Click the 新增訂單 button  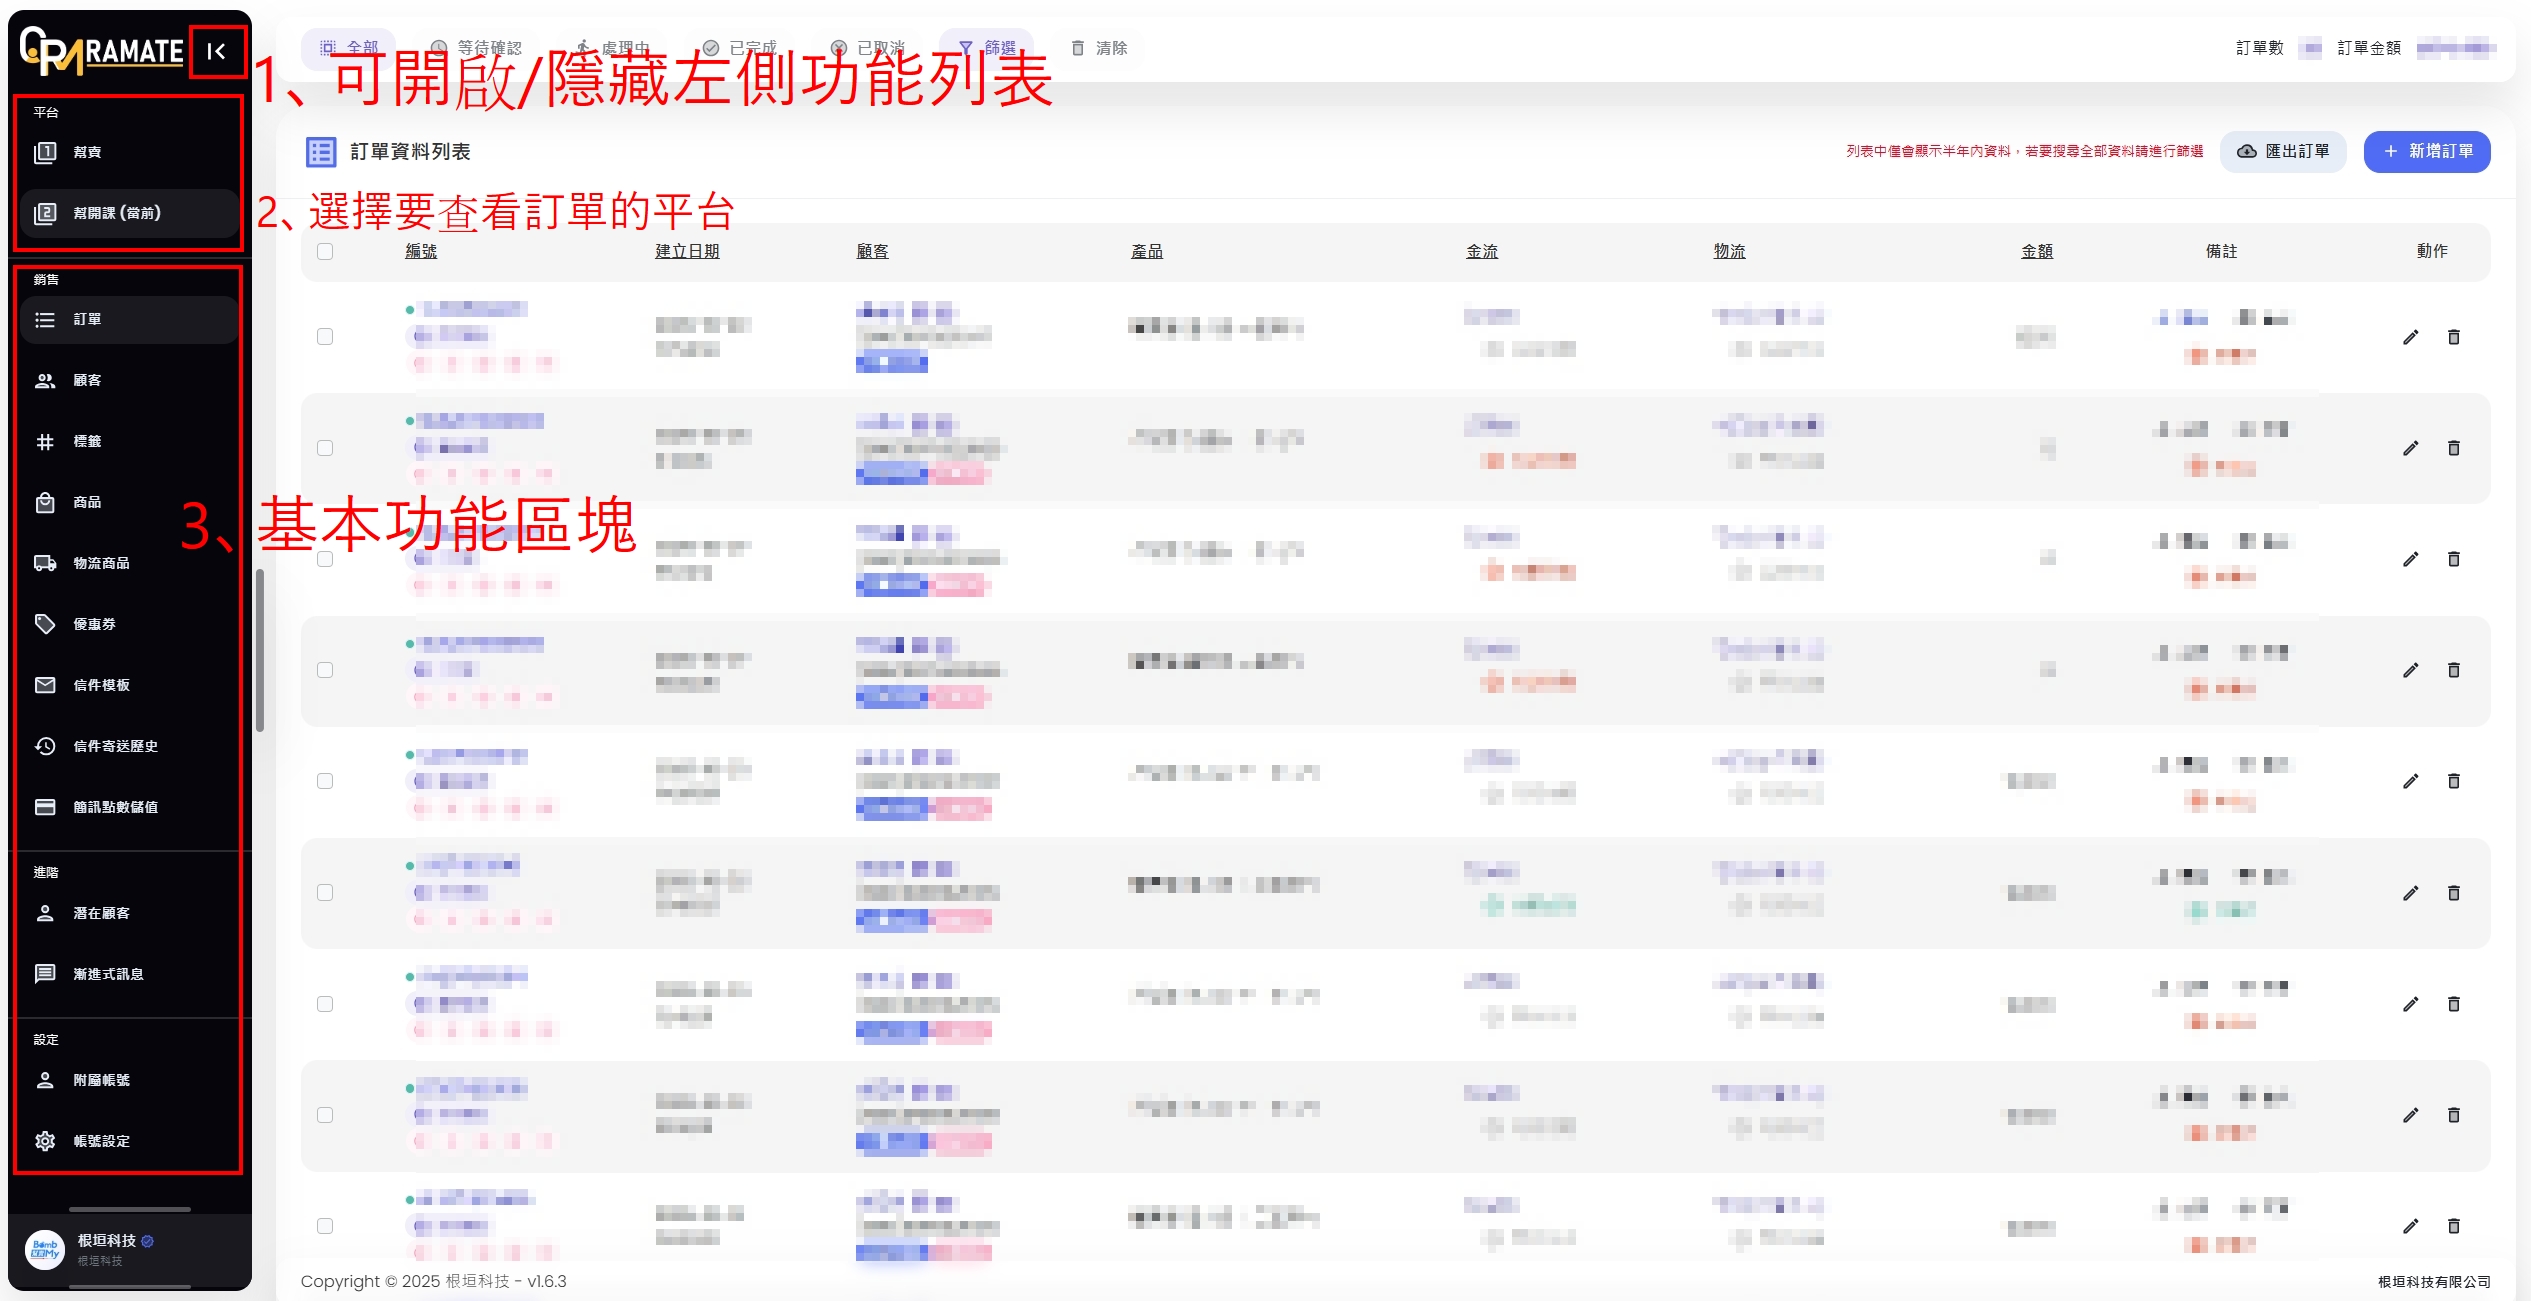tap(2426, 151)
